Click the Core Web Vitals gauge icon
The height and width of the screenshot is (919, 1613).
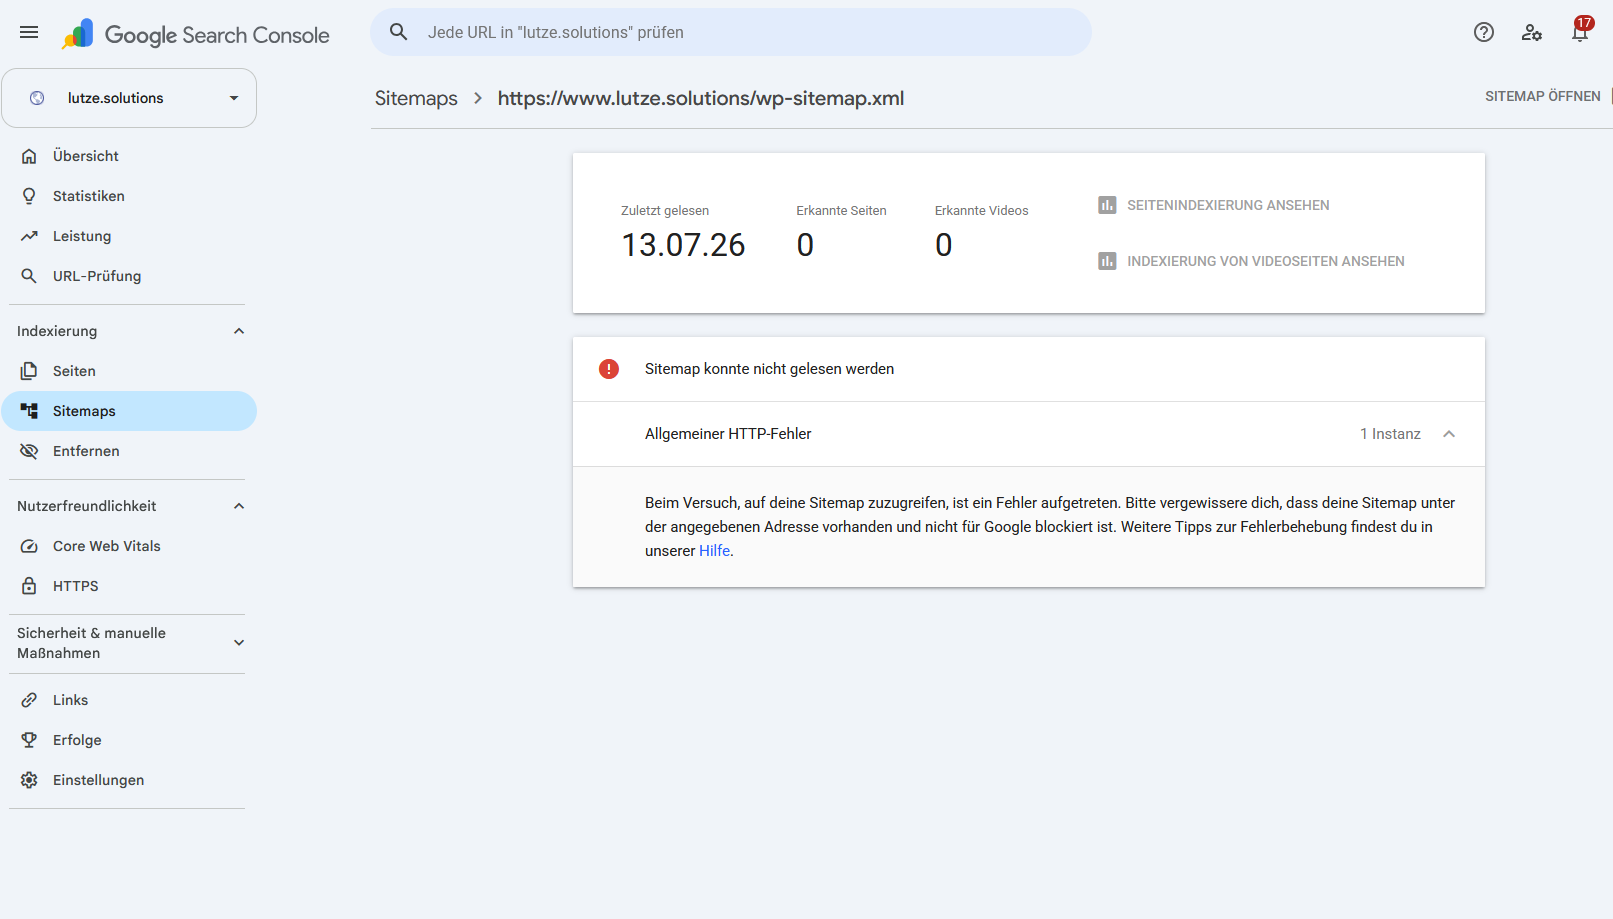tap(29, 546)
